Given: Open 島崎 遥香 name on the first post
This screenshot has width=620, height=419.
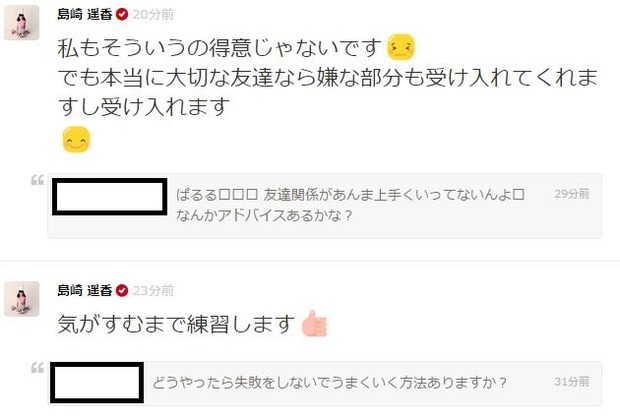Looking at the screenshot, I should click(x=85, y=15).
